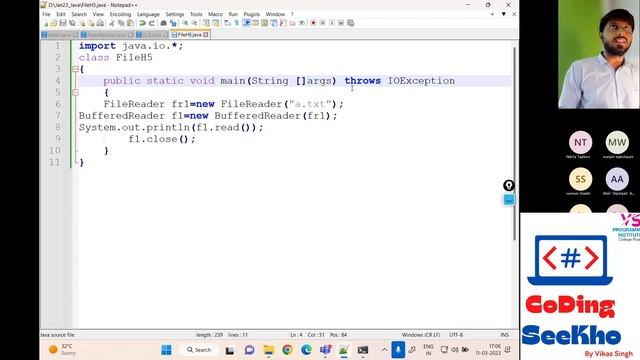Cut the selection with the scissors icon
The image size is (640, 360).
111,23
